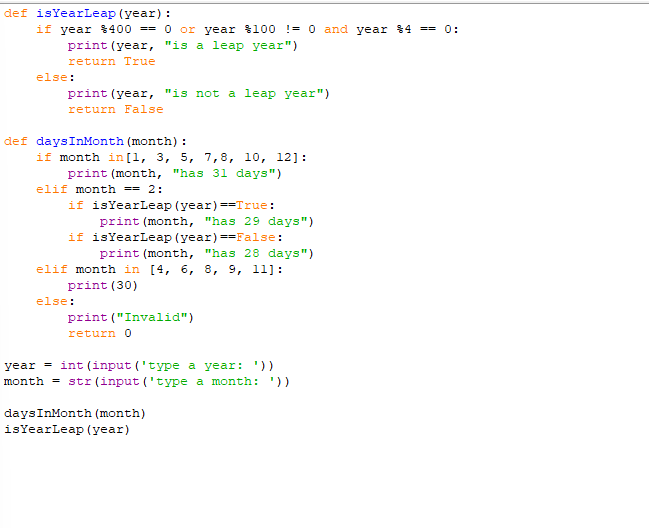Click the line 'def isYearLeap(year):'
Image resolution: width=649 pixels, height=528 pixels.
[x=87, y=14]
